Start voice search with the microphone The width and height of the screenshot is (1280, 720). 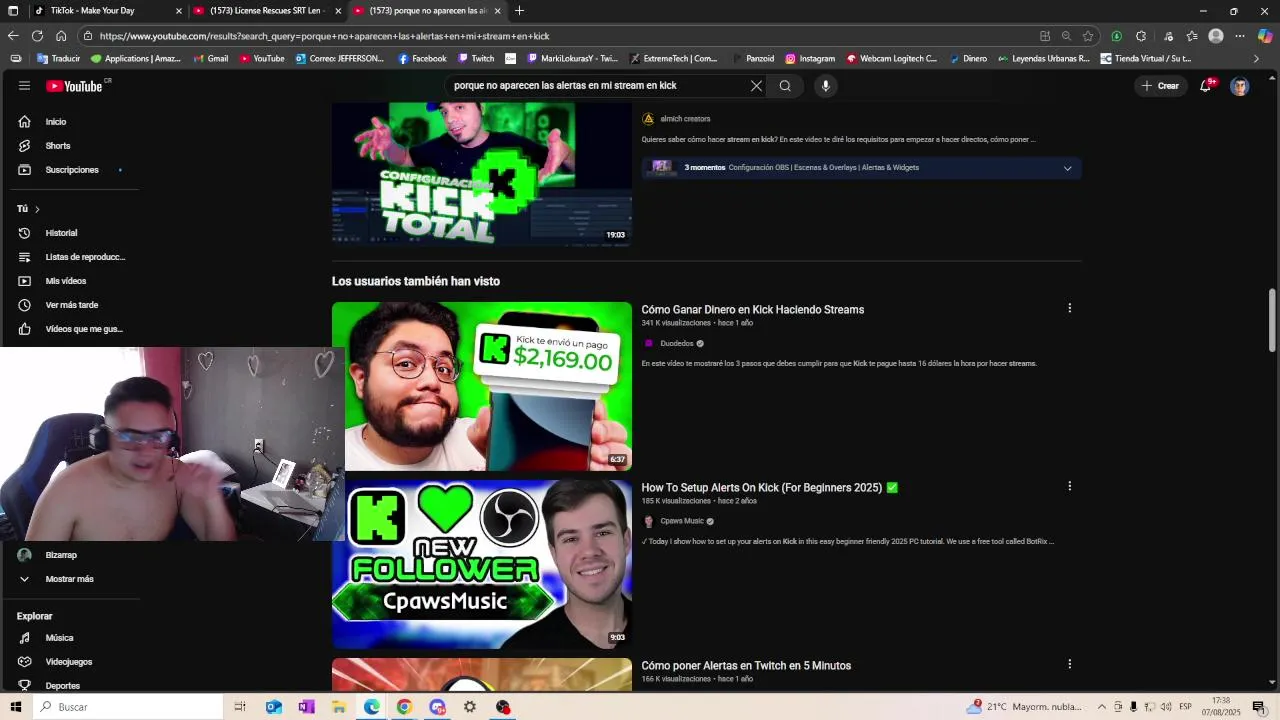tap(825, 86)
